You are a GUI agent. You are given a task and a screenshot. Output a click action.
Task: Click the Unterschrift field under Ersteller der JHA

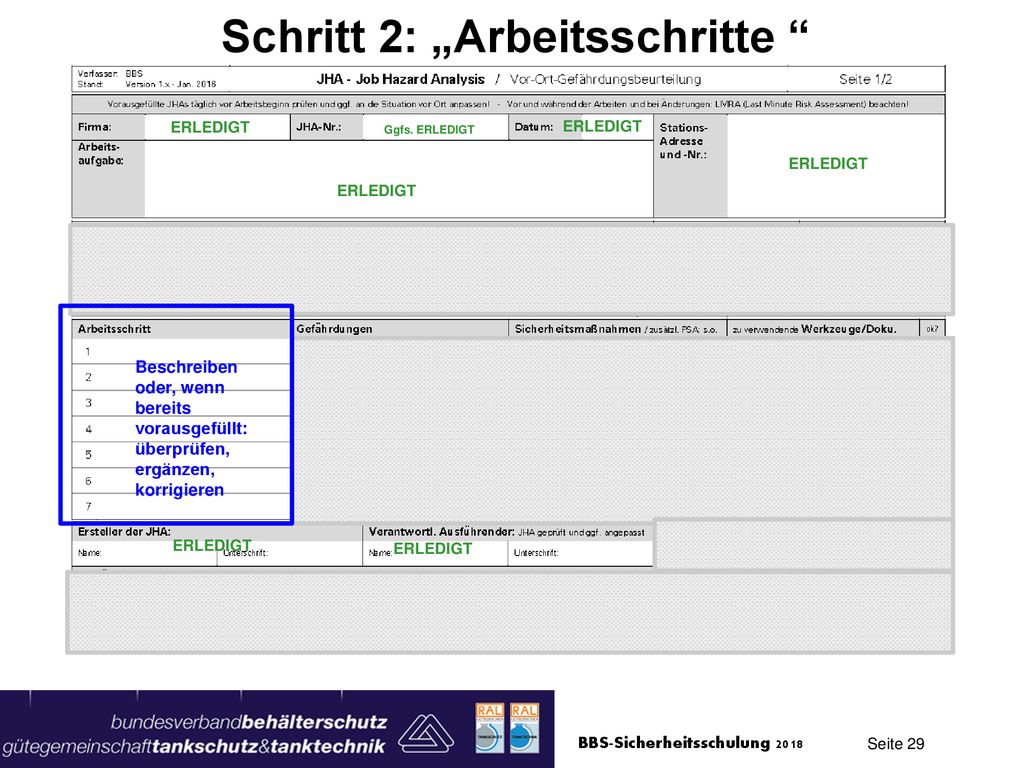pos(290,552)
